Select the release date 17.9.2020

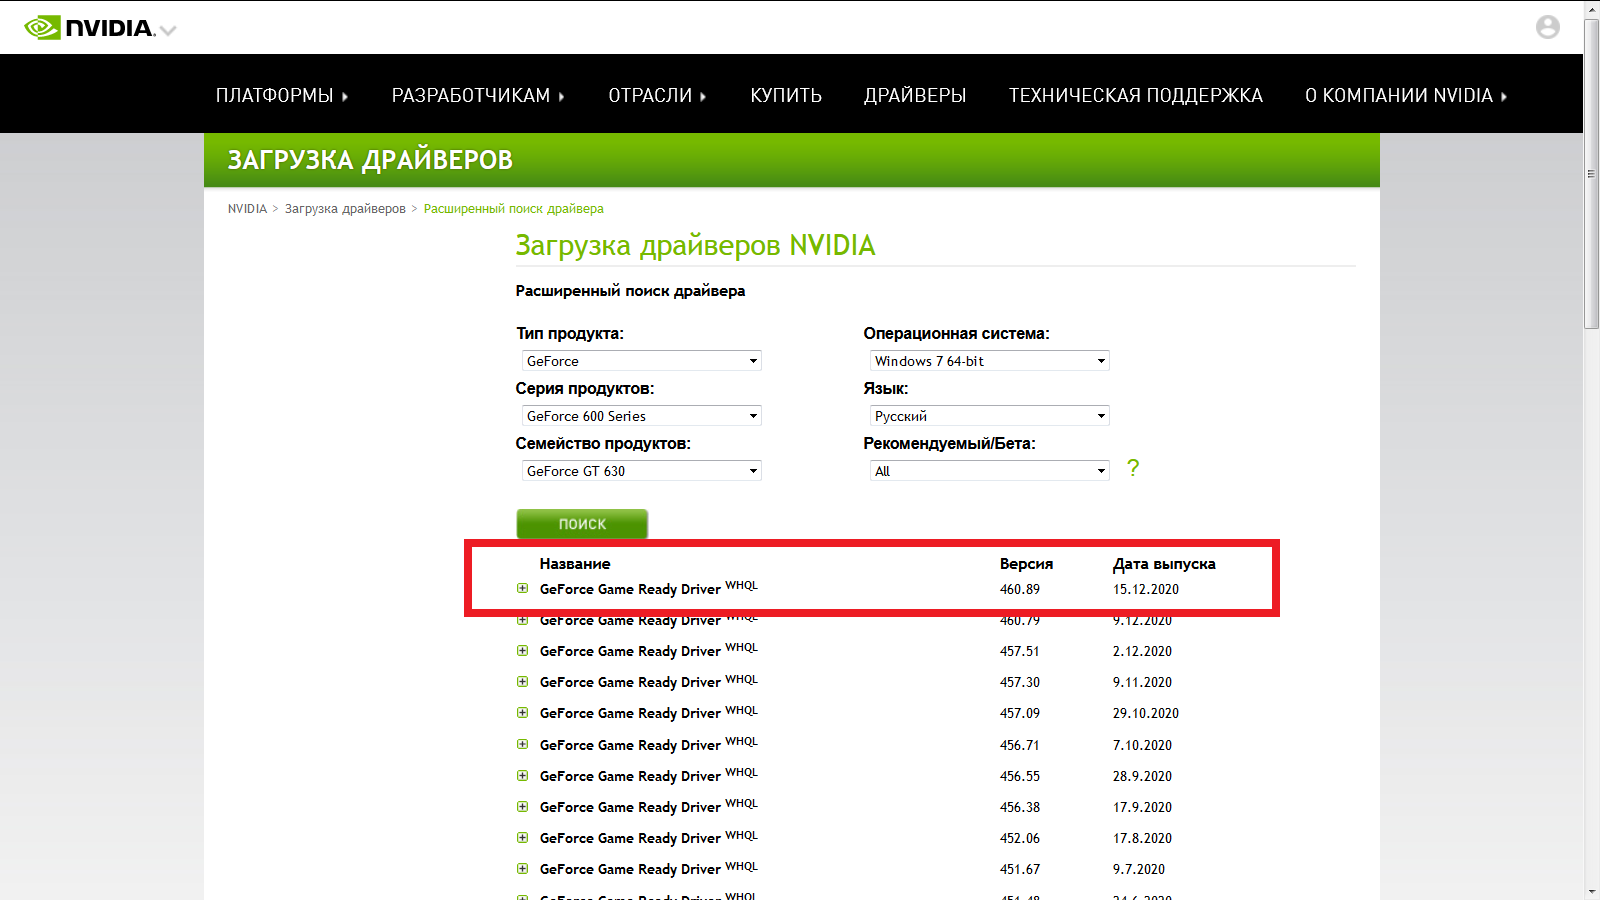1142,807
